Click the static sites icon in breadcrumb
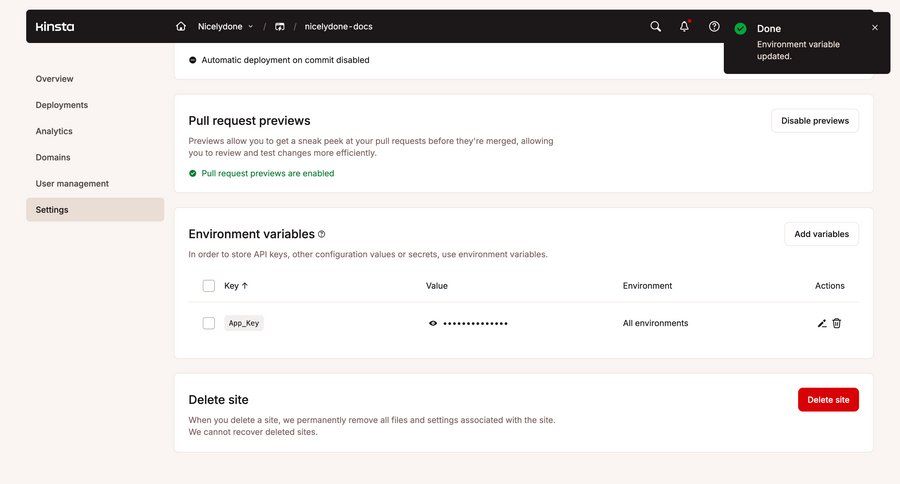This screenshot has height=484, width=900. coord(280,26)
